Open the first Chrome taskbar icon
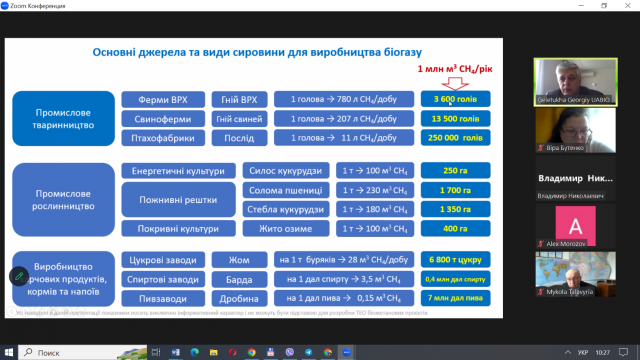Screen dimensions: 640x360 (x=251, y=352)
